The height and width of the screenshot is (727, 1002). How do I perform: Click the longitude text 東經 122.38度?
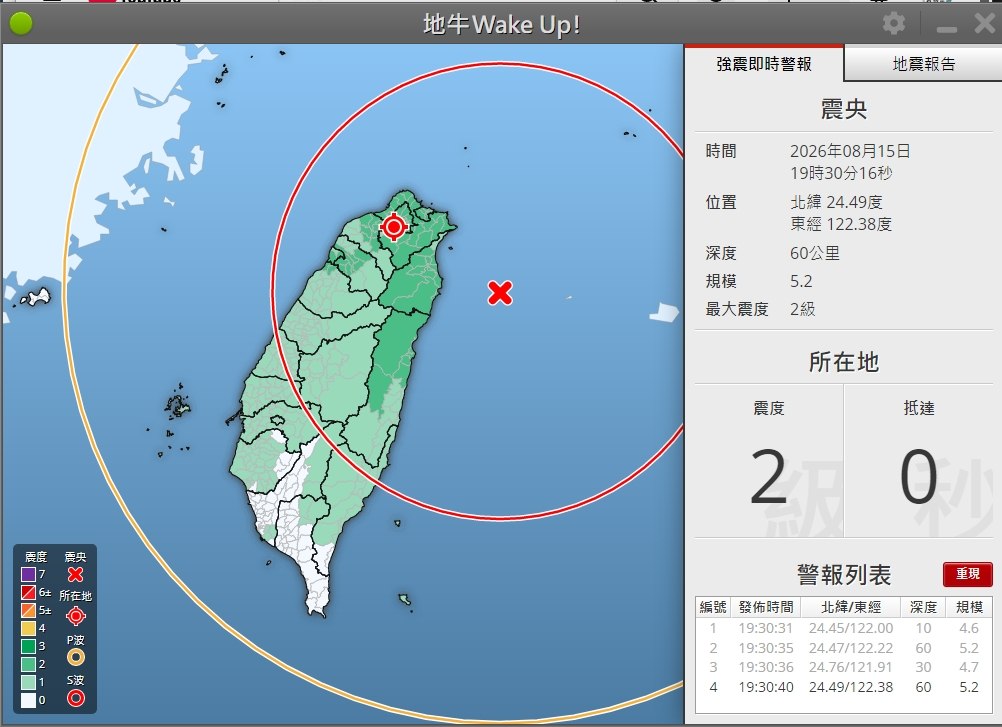tap(841, 224)
